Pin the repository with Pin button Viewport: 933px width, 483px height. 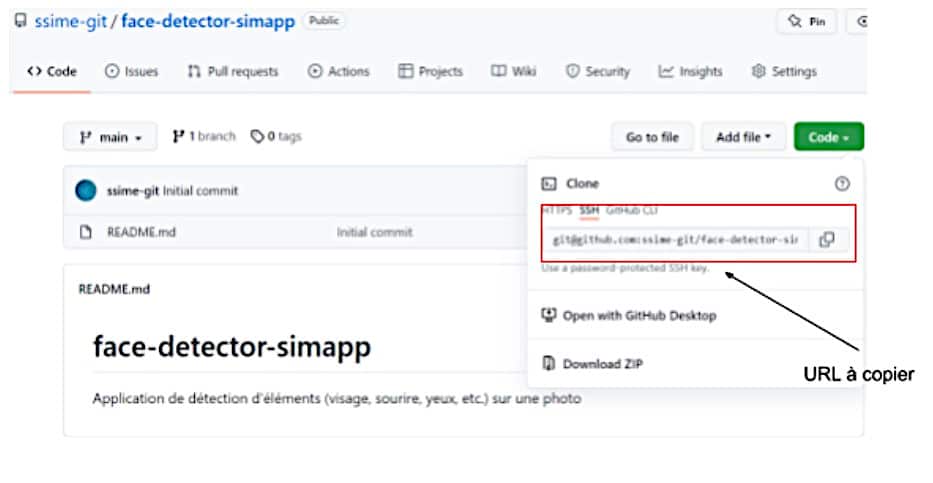point(808,21)
